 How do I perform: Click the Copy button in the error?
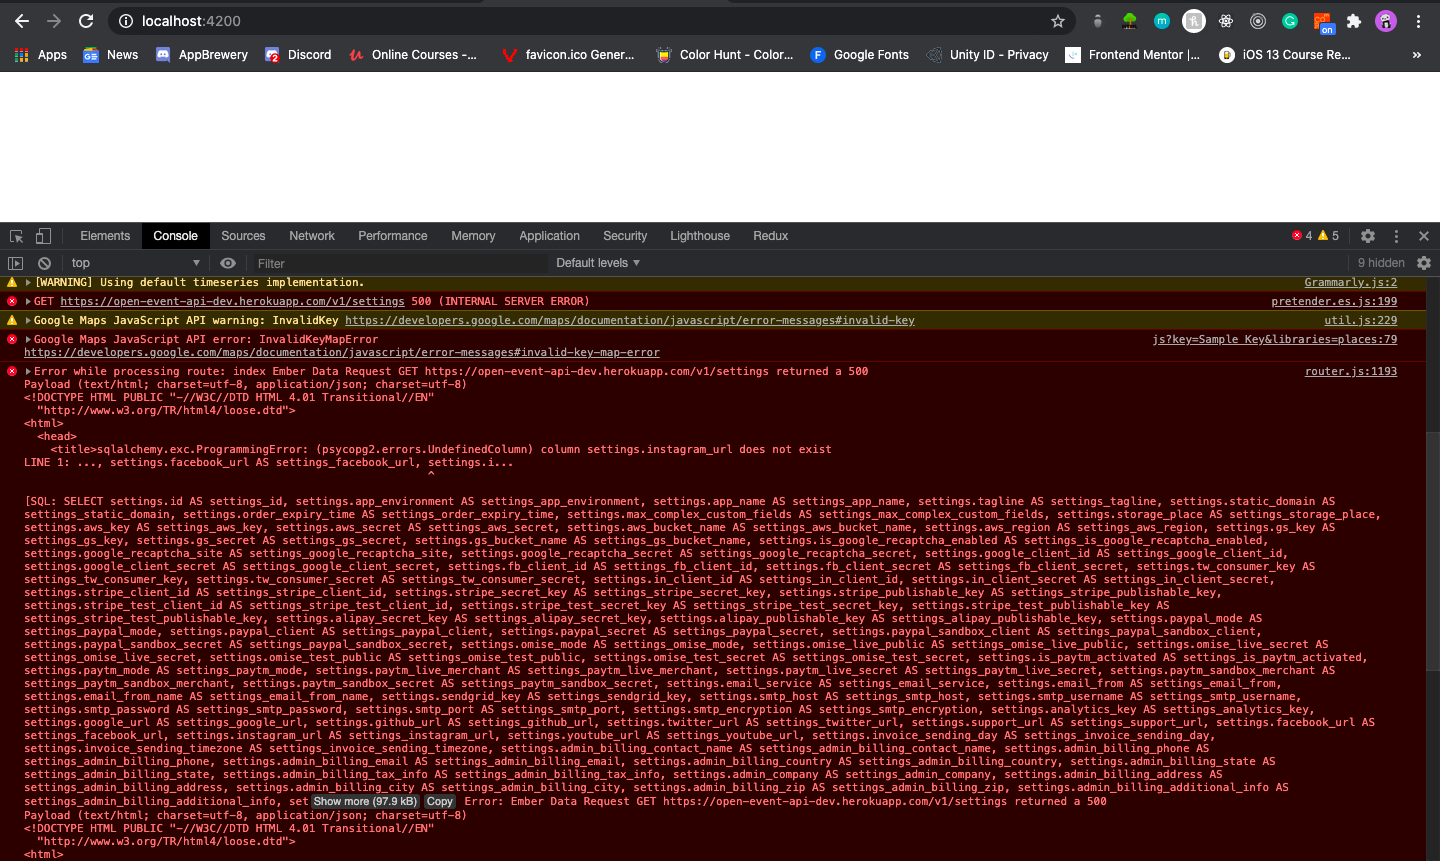coord(439,802)
